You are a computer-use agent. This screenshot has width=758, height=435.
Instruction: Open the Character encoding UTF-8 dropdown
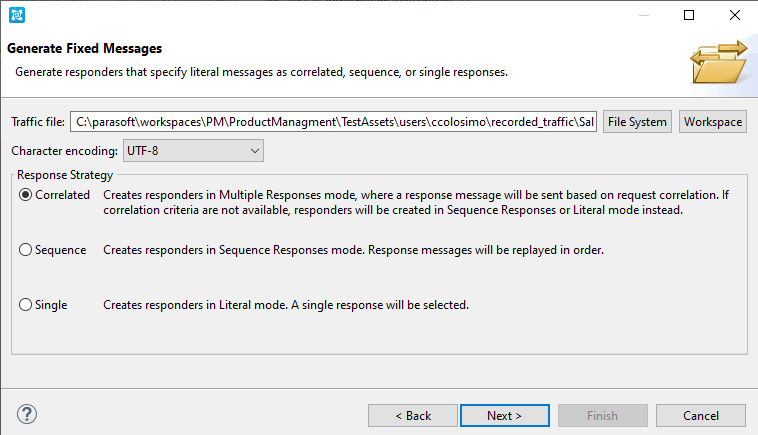pyautogui.click(x=193, y=151)
